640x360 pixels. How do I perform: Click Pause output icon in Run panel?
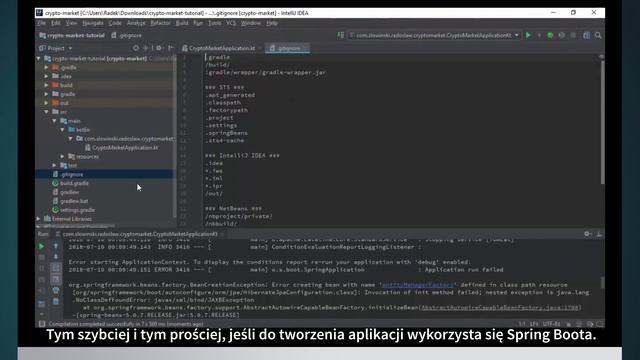[41, 269]
